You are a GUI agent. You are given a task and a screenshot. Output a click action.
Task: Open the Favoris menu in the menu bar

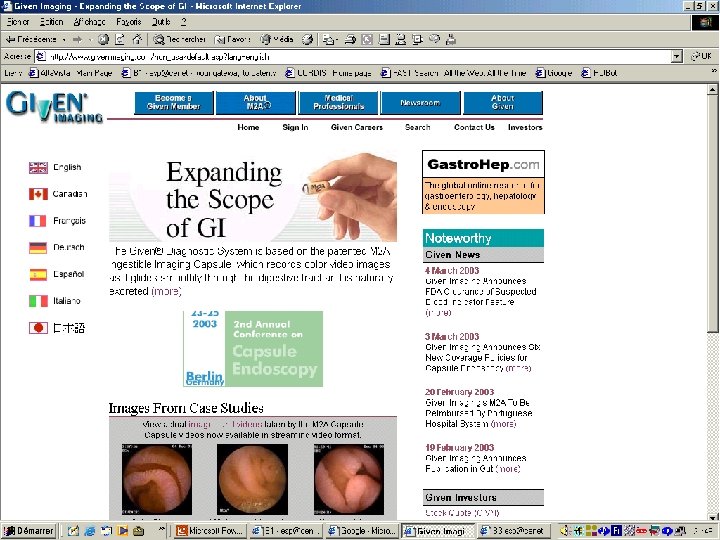point(129,22)
